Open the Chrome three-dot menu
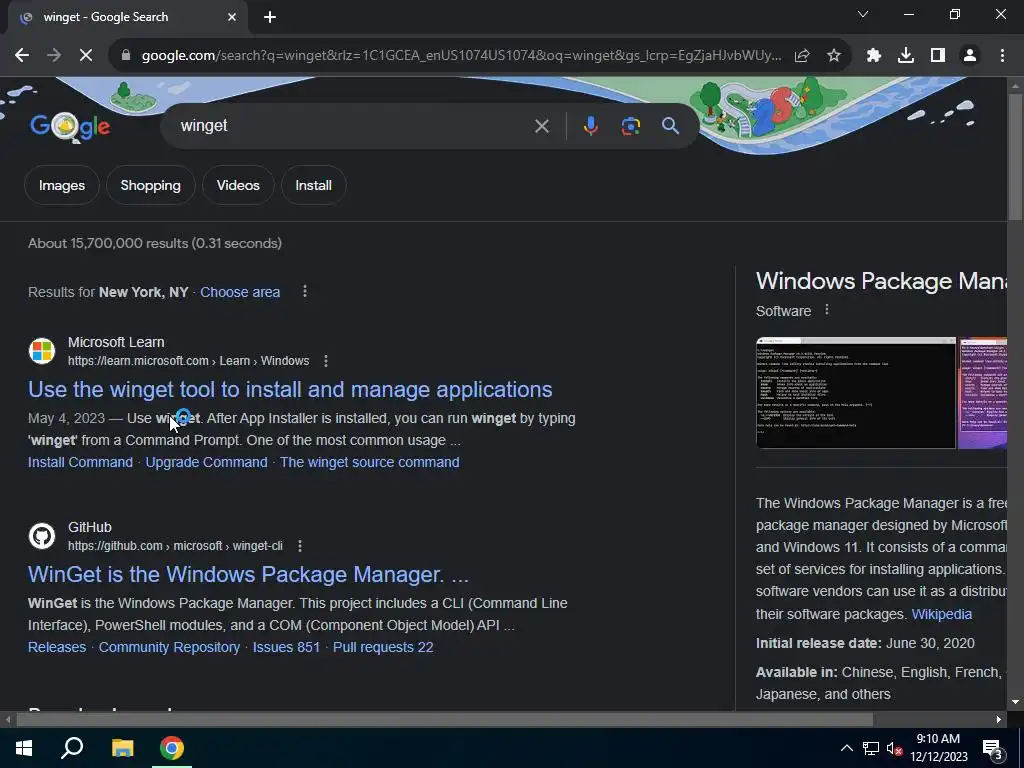This screenshot has height=768, width=1024. (1002, 56)
